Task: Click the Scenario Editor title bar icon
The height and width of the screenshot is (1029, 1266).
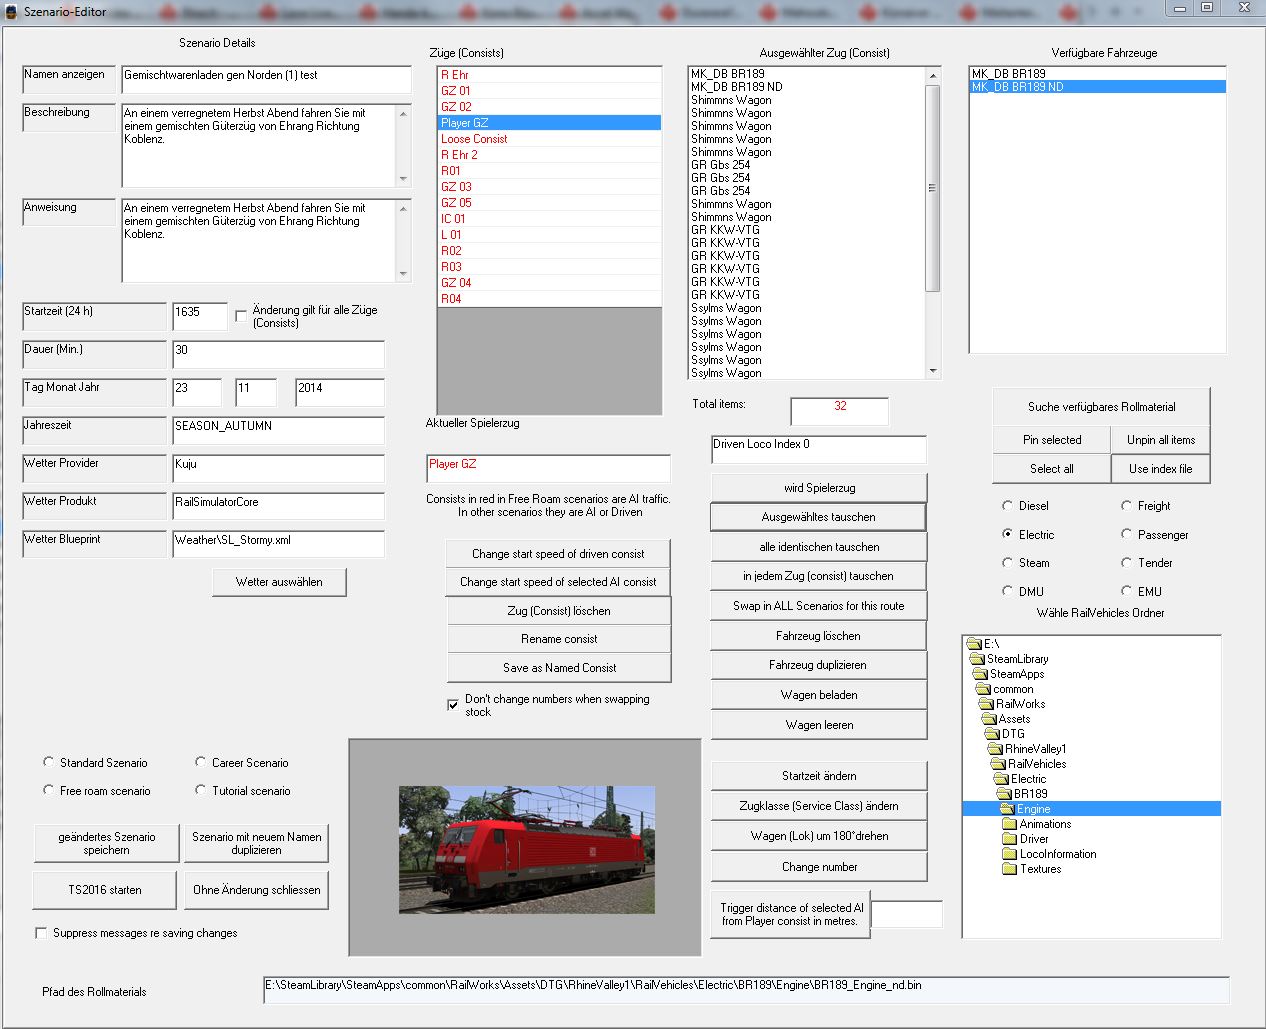Action: (x=10, y=11)
